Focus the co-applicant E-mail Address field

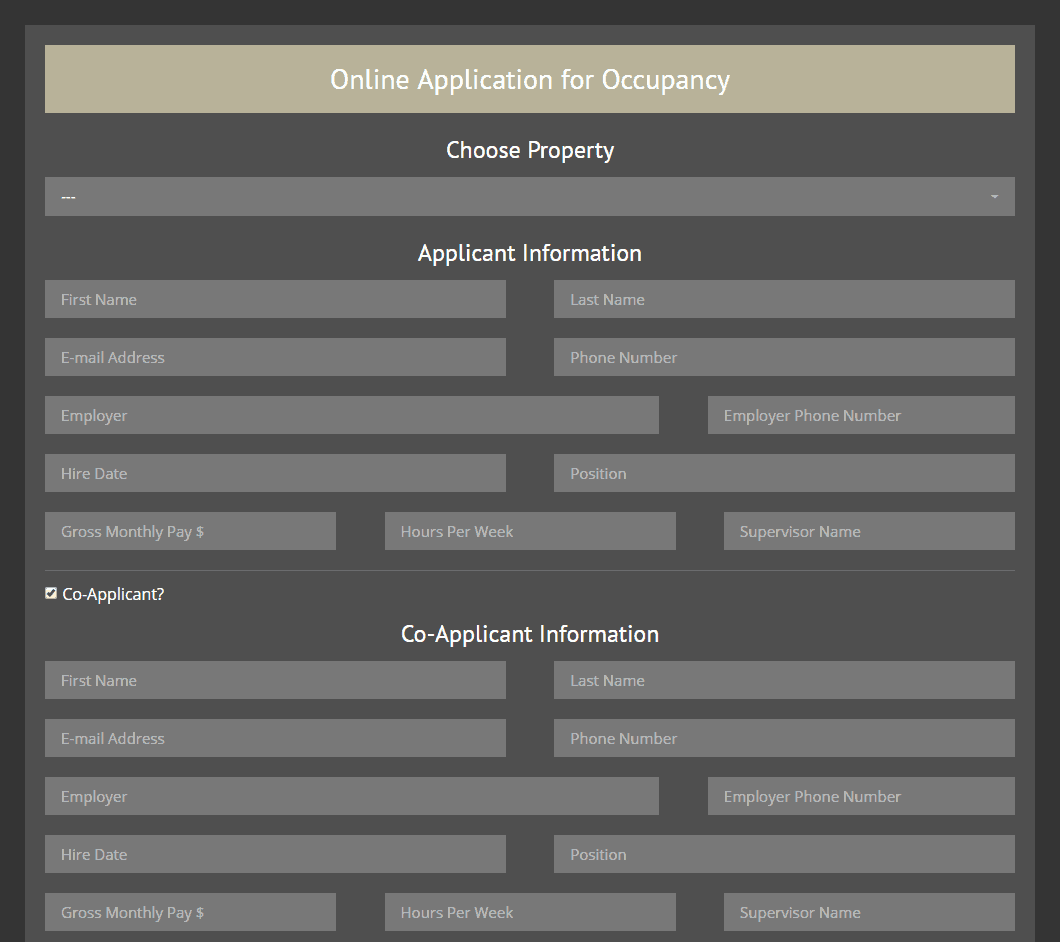click(x=275, y=738)
